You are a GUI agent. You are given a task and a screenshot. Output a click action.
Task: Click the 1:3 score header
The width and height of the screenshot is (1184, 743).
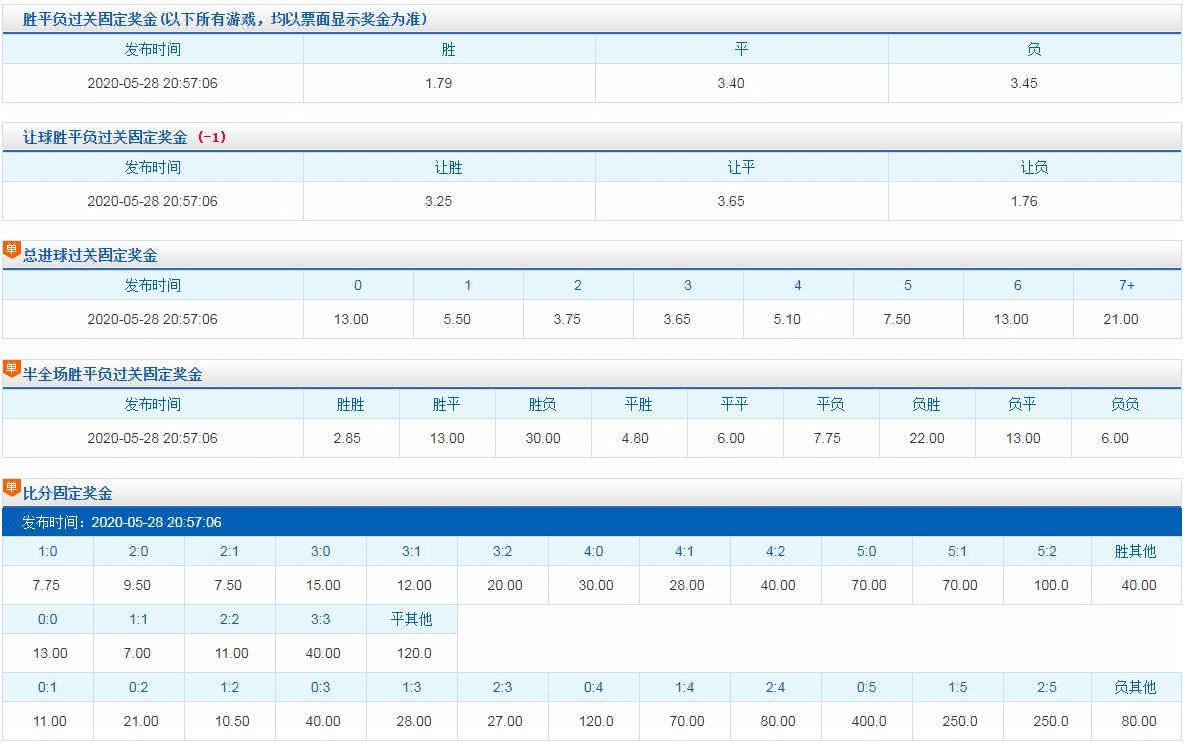(412, 687)
